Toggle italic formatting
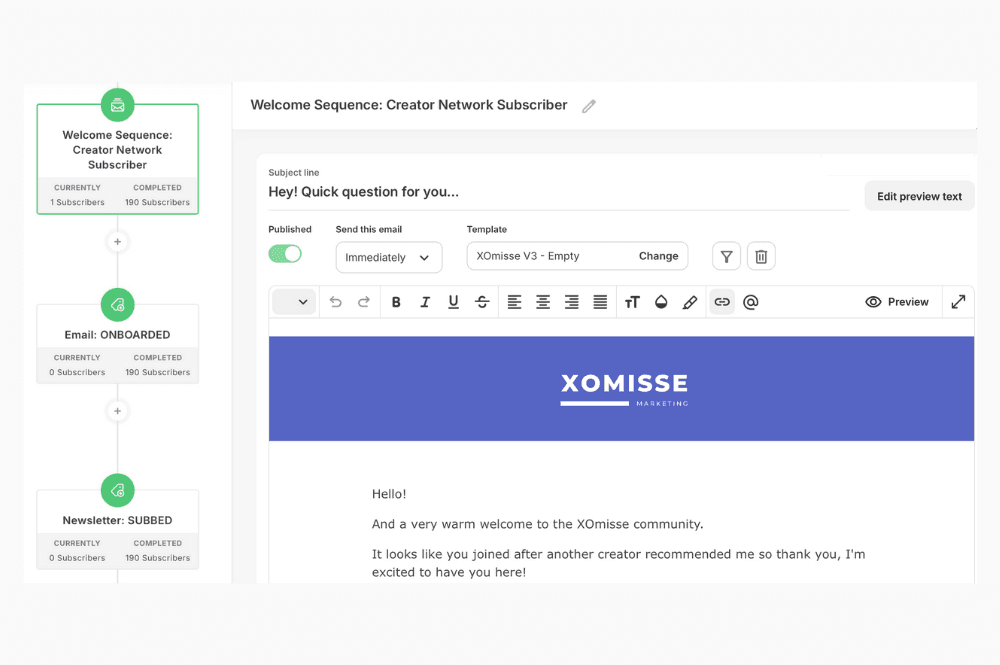The width and height of the screenshot is (1000, 665). 424,301
